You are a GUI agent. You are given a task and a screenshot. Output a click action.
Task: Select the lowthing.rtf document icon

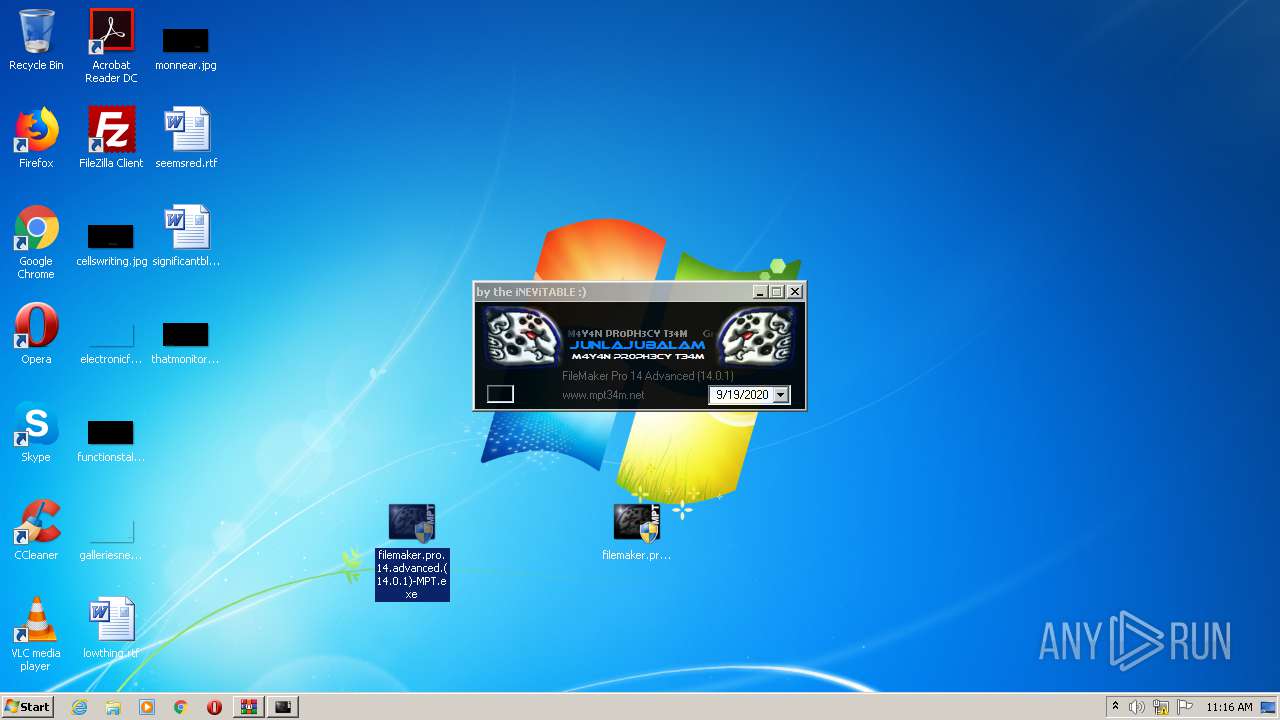coord(111,628)
